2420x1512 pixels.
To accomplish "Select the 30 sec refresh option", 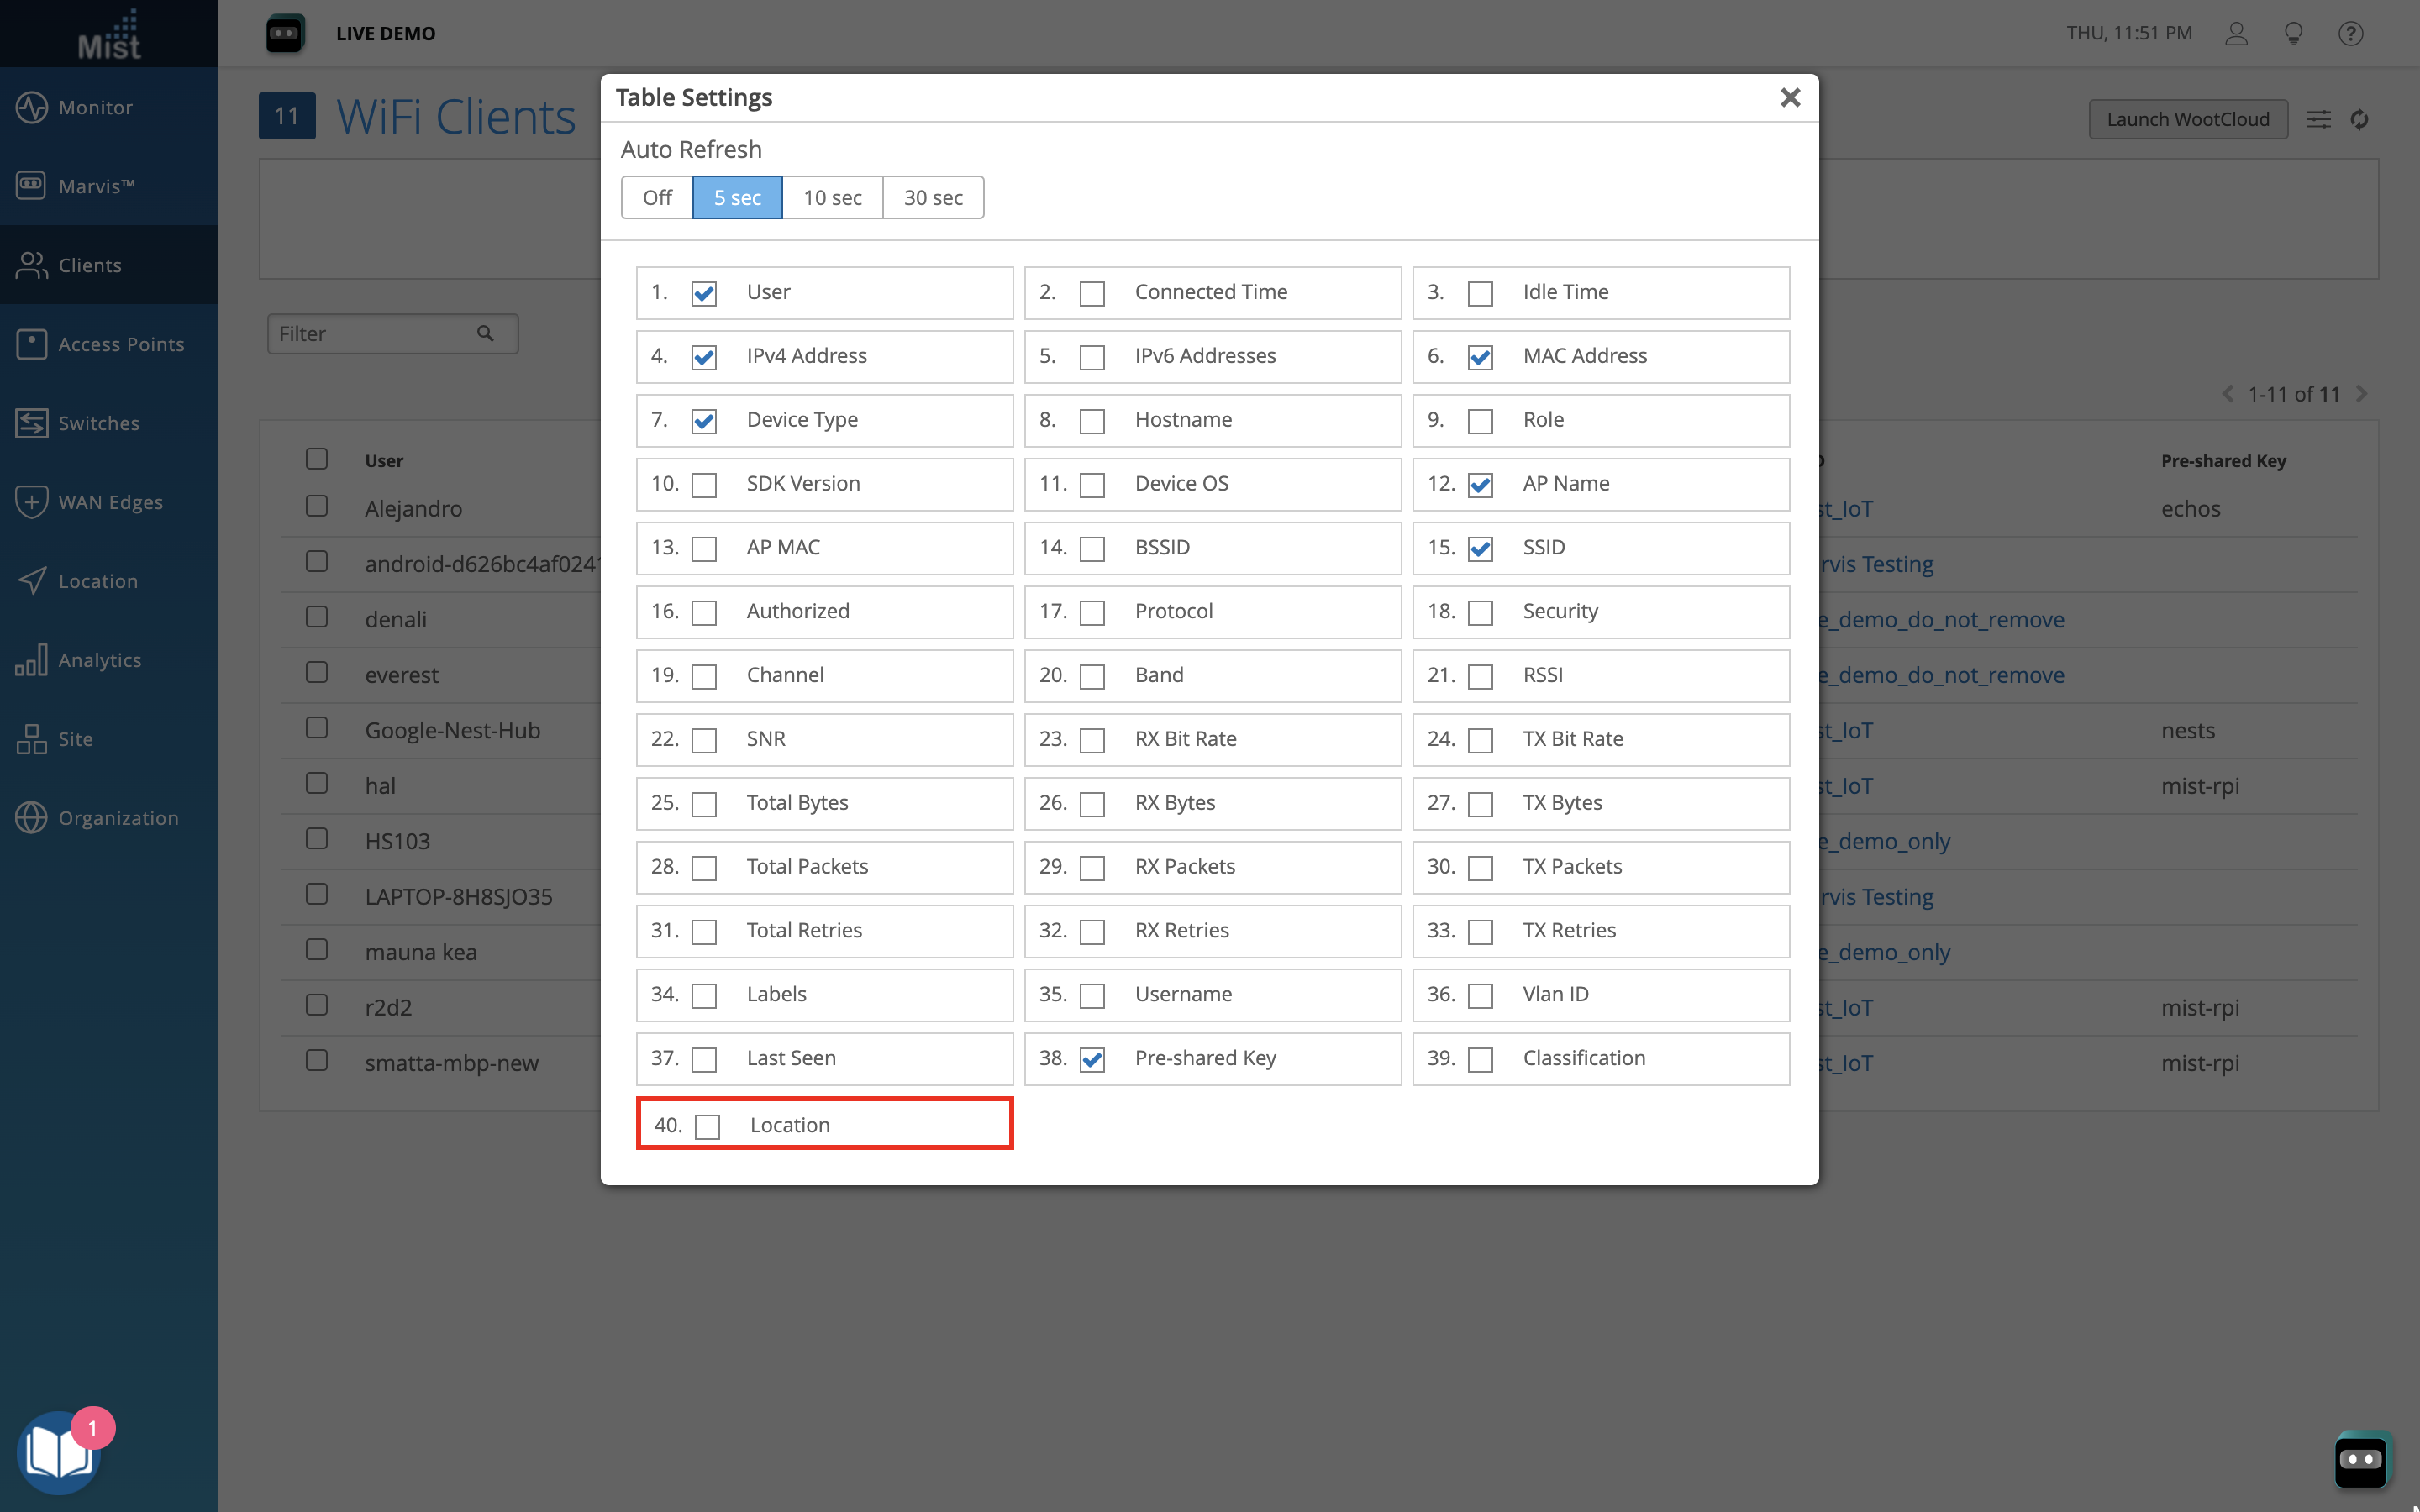I will 933,198.
